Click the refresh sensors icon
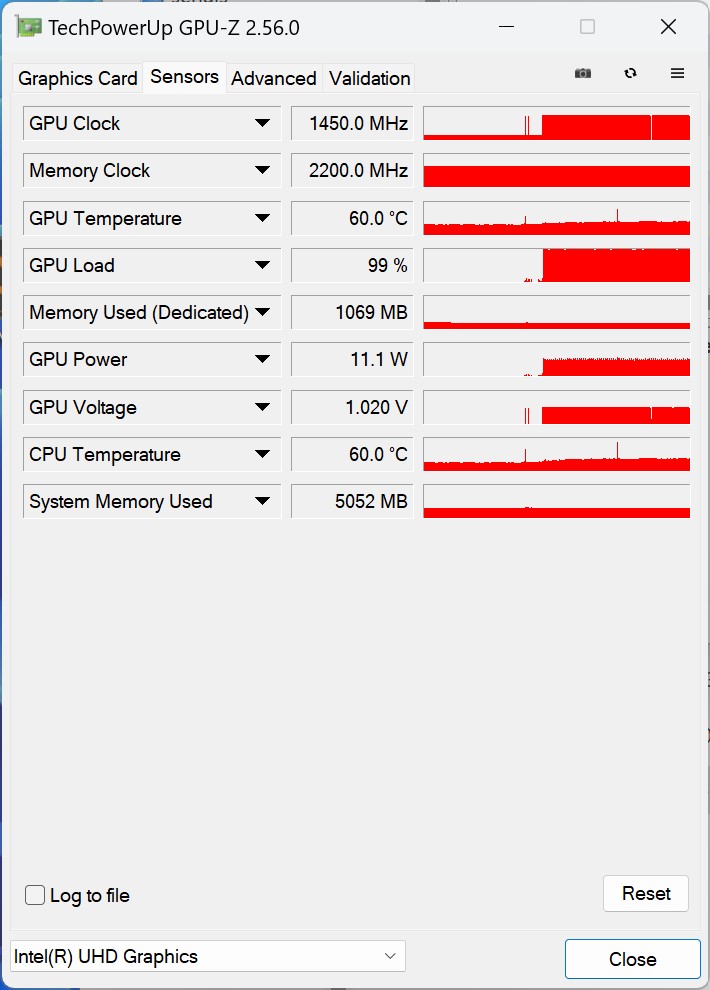Screen dimensions: 710x990 point(630,74)
